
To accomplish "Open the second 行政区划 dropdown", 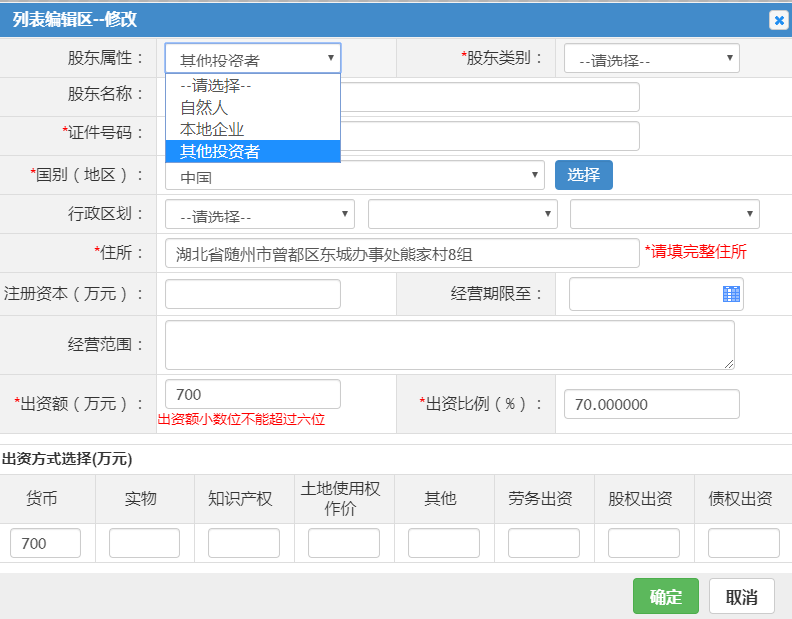I will click(463, 214).
